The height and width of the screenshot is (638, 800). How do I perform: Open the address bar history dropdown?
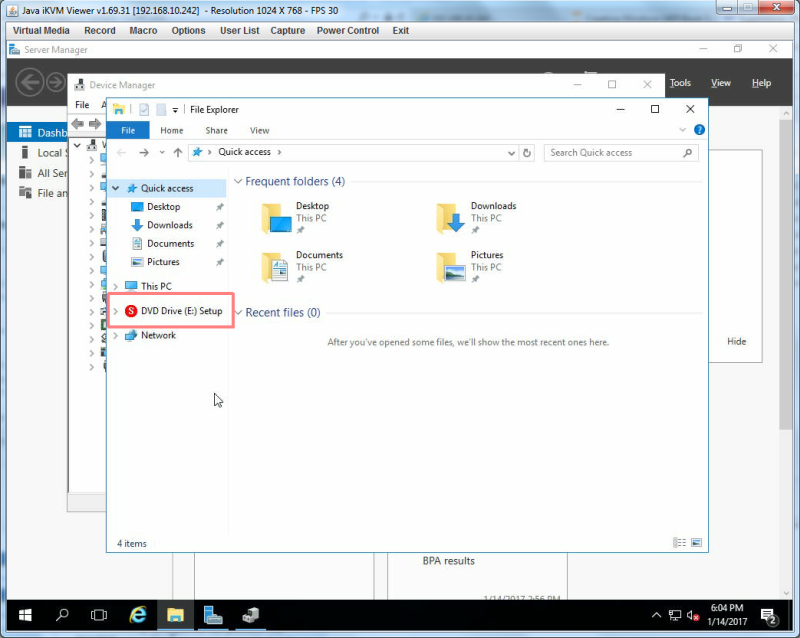(511, 153)
